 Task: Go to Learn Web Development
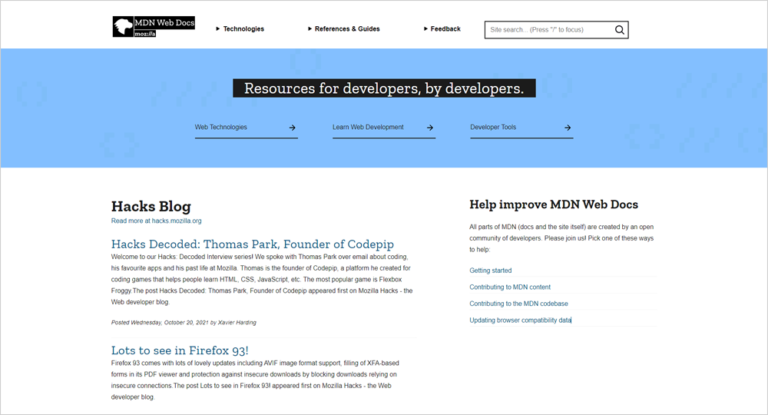pyautogui.click(x=368, y=128)
